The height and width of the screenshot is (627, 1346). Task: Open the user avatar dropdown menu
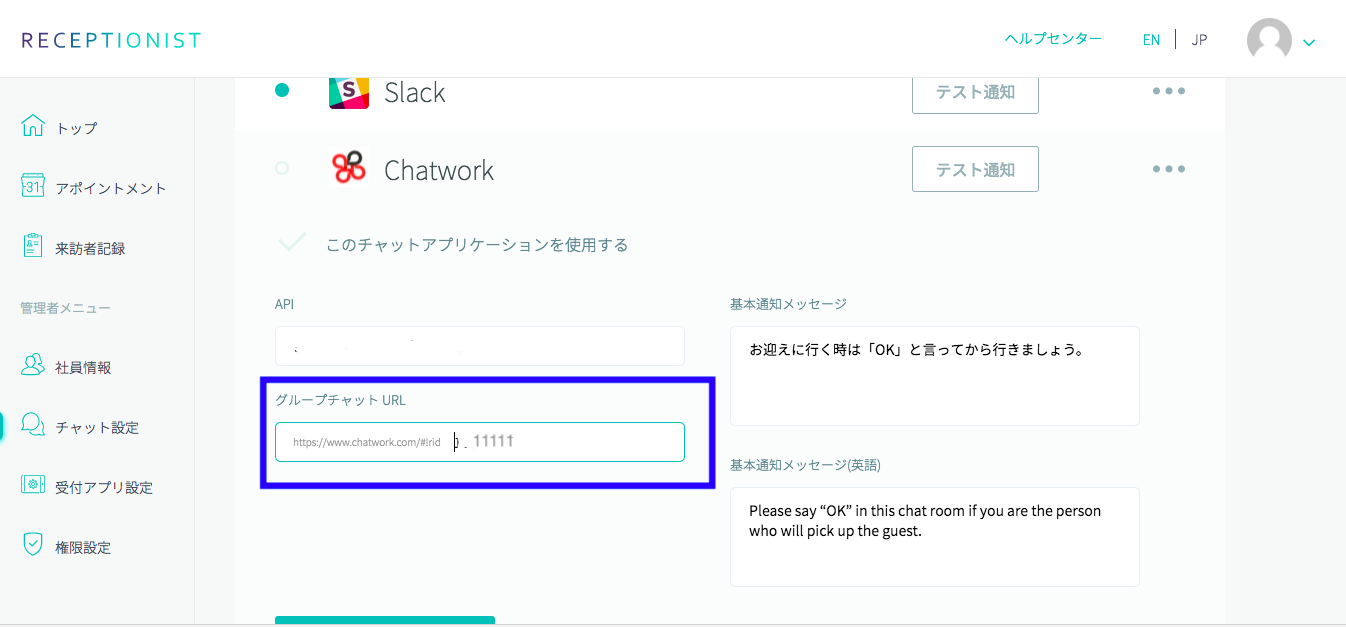point(1280,41)
